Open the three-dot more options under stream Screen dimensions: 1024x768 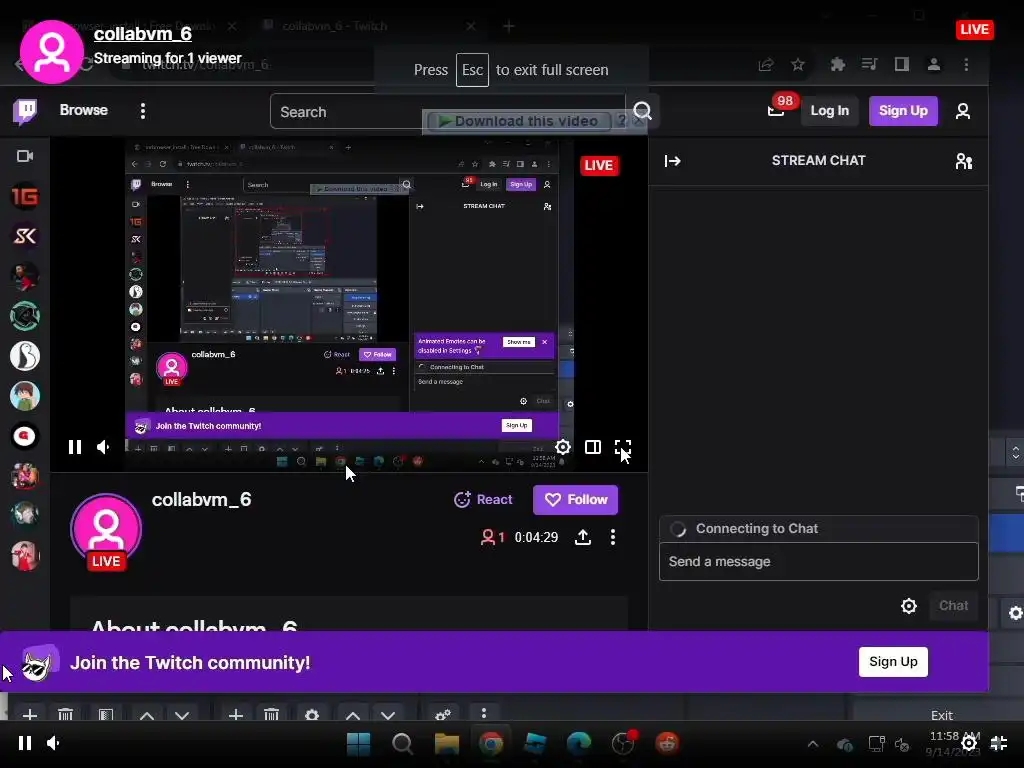coord(613,537)
